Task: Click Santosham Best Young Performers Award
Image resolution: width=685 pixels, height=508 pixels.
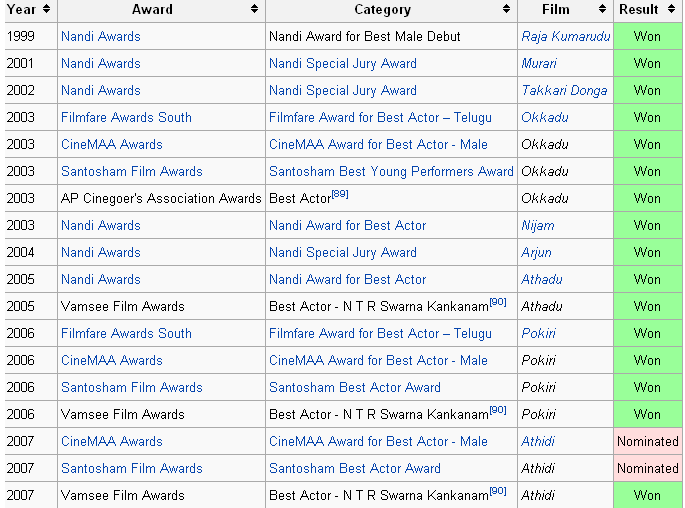Action: point(391,172)
